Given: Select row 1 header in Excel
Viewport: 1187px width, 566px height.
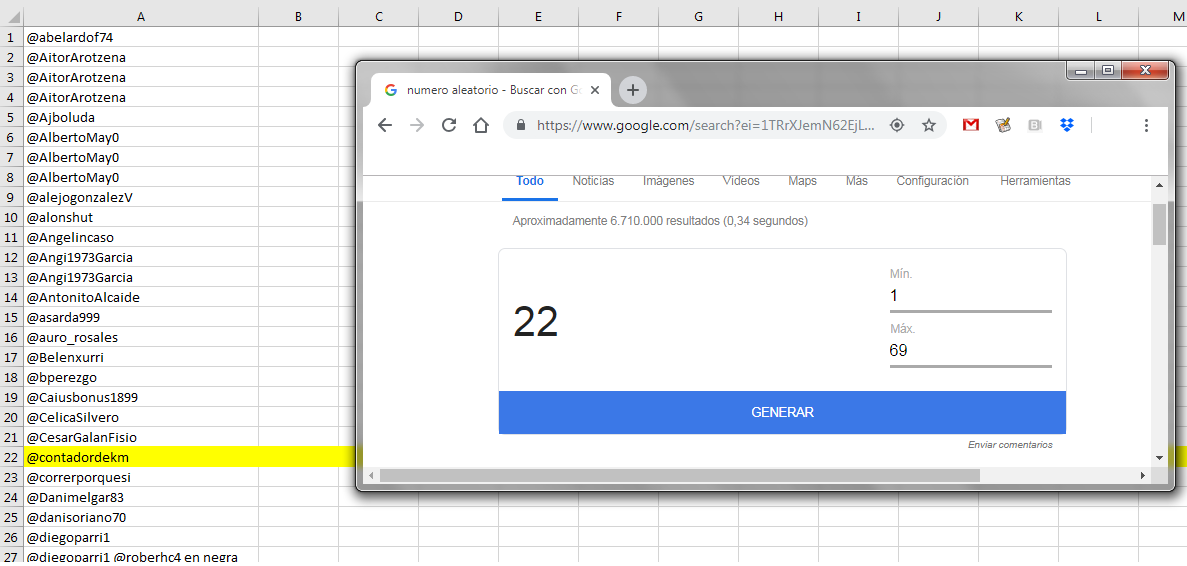Looking at the screenshot, I should point(11,37).
